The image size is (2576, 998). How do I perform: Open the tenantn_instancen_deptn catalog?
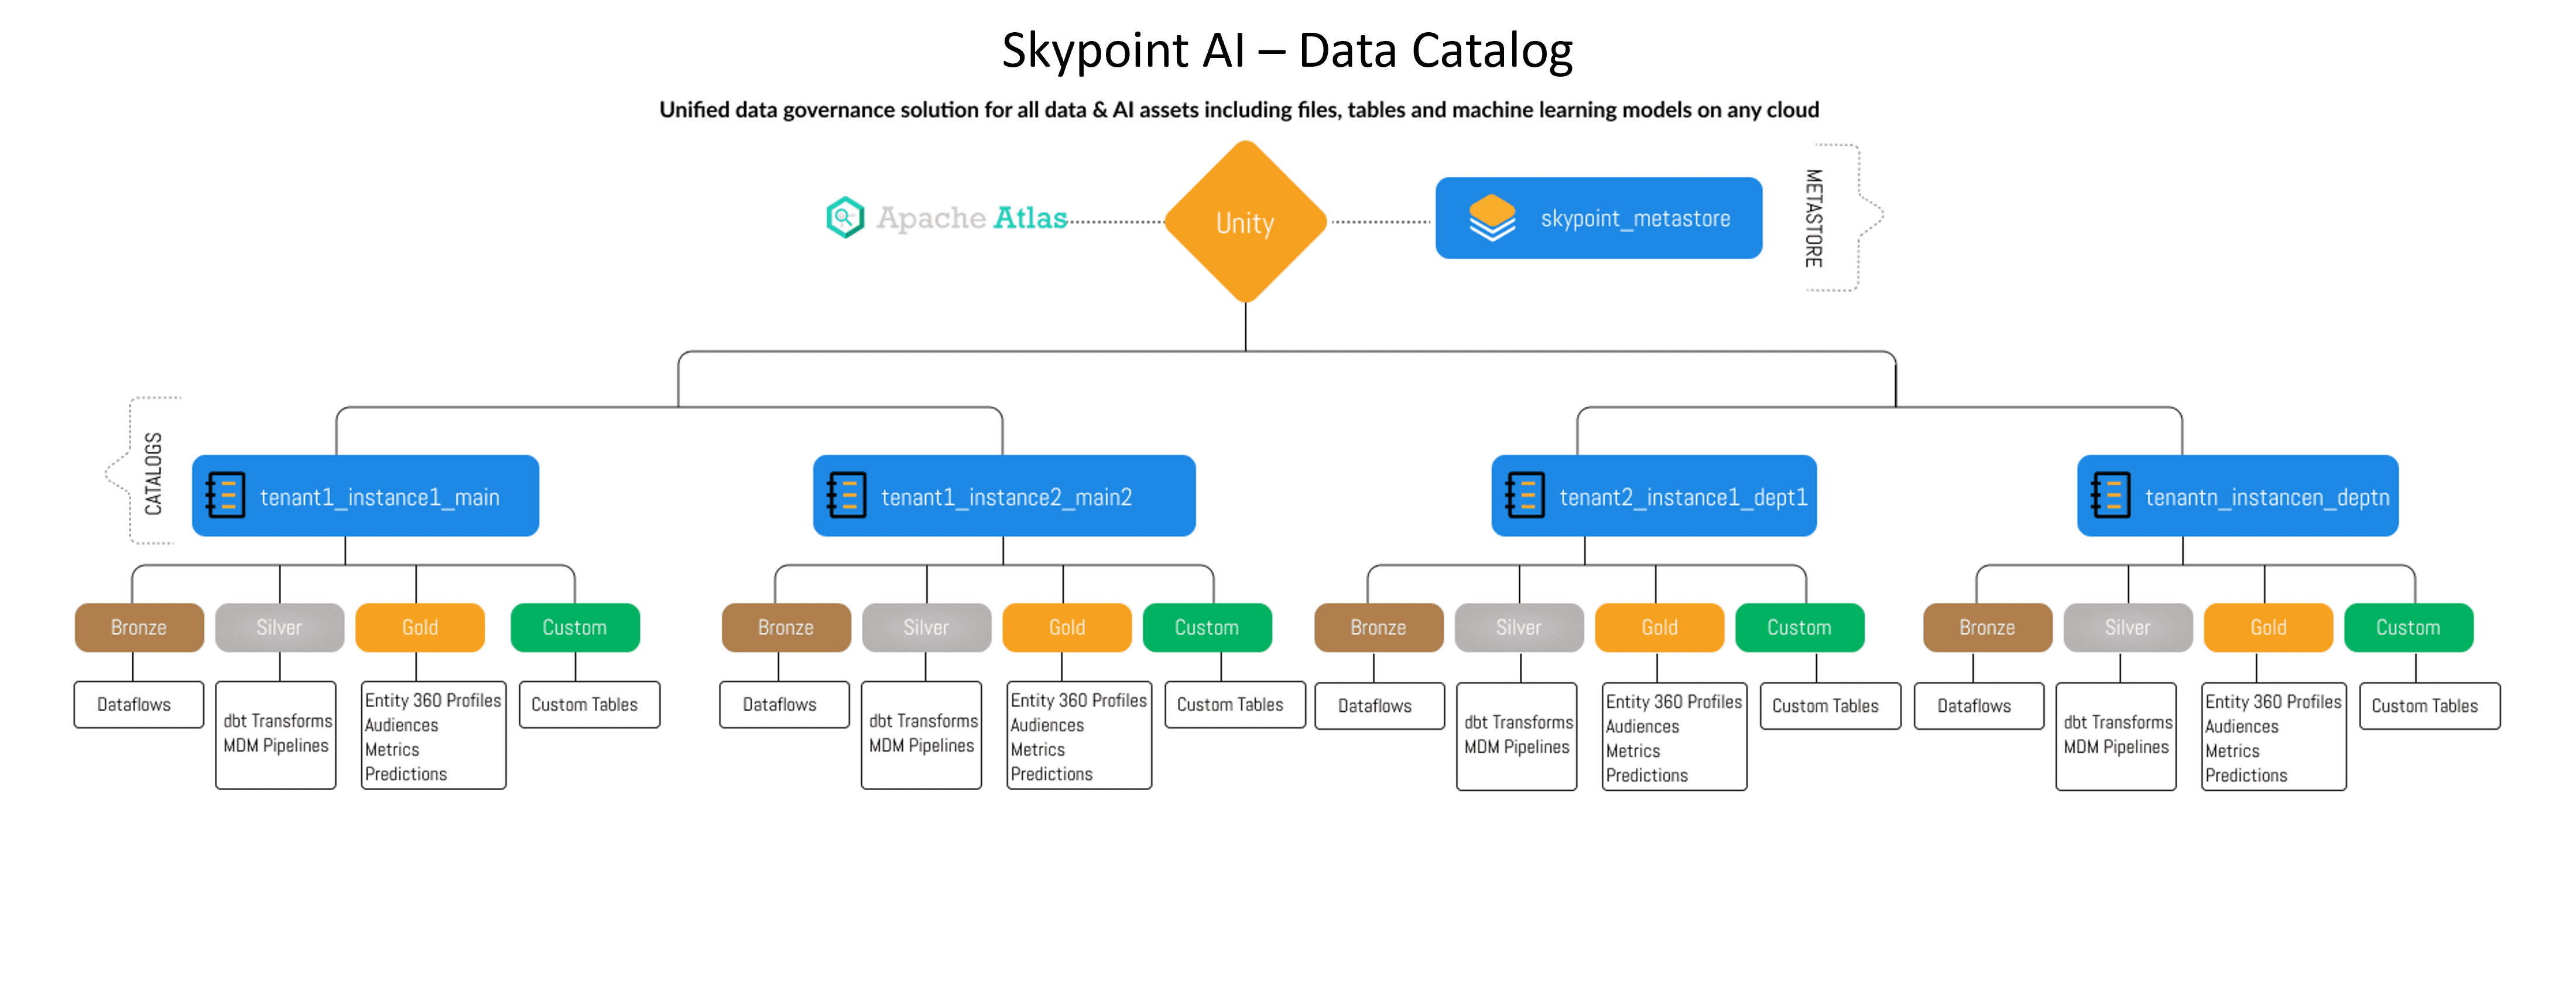click(x=2237, y=495)
